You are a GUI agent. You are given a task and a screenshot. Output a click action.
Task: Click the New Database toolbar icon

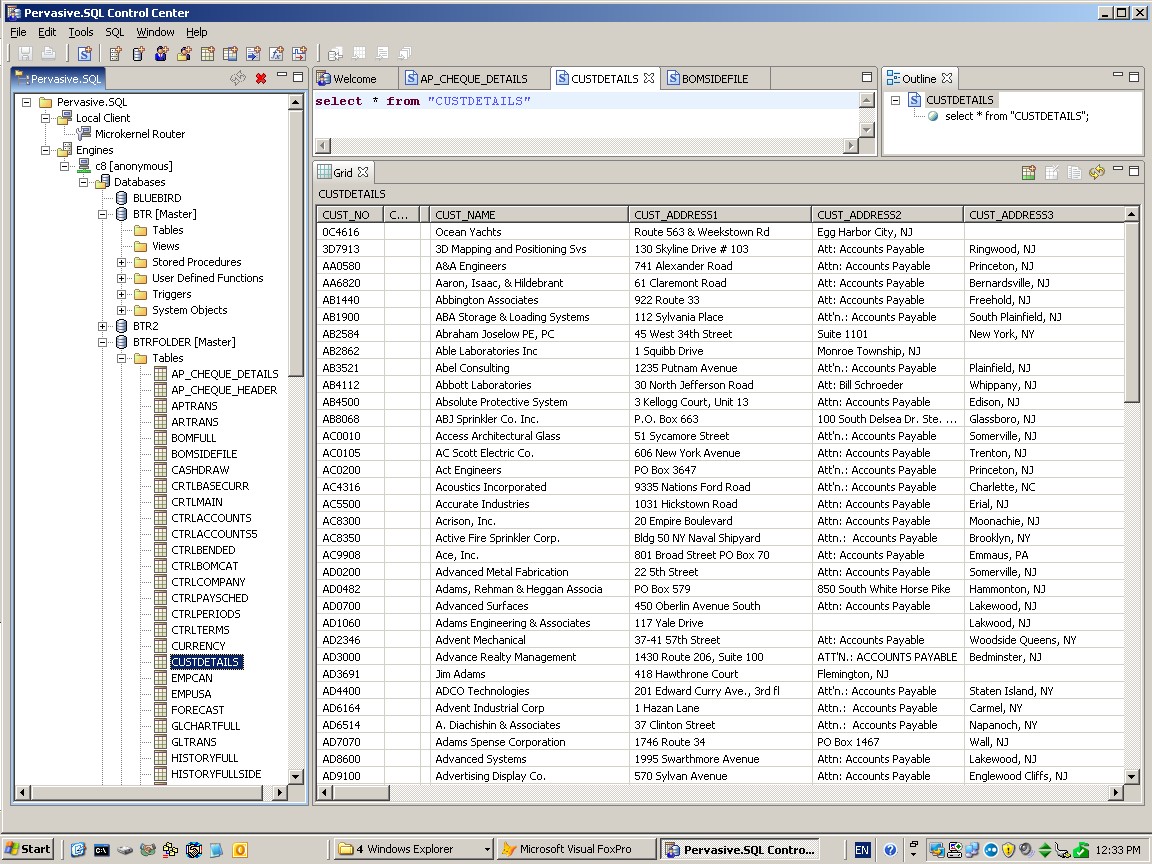tap(138, 53)
